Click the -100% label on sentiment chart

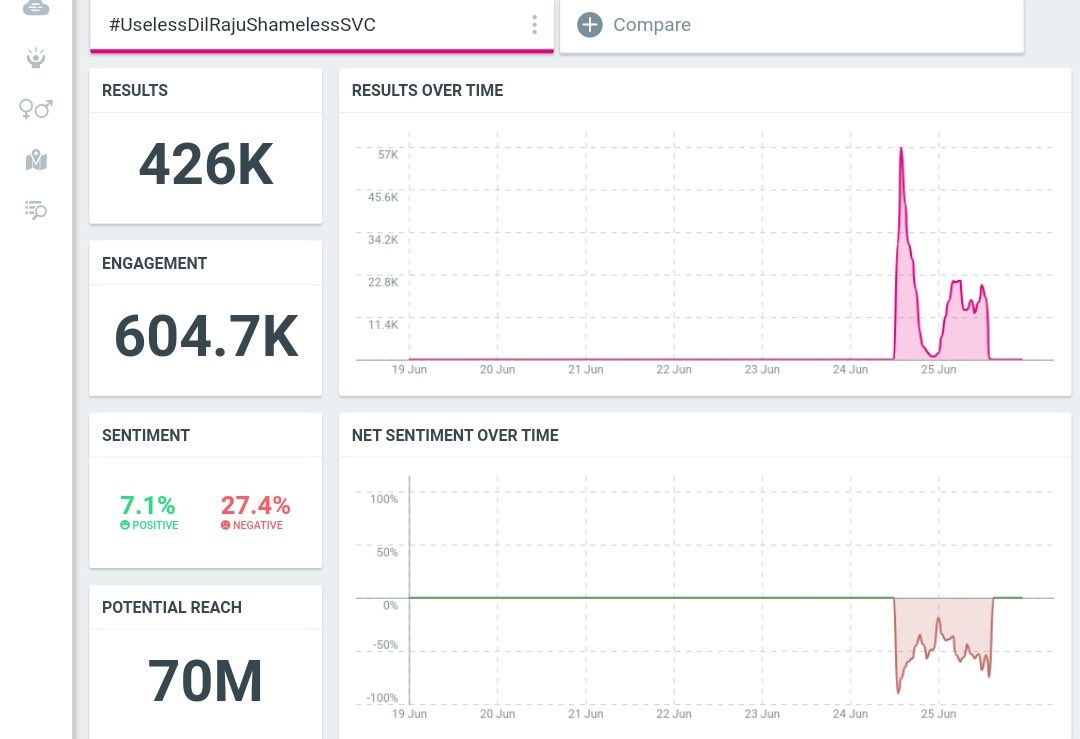click(382, 698)
